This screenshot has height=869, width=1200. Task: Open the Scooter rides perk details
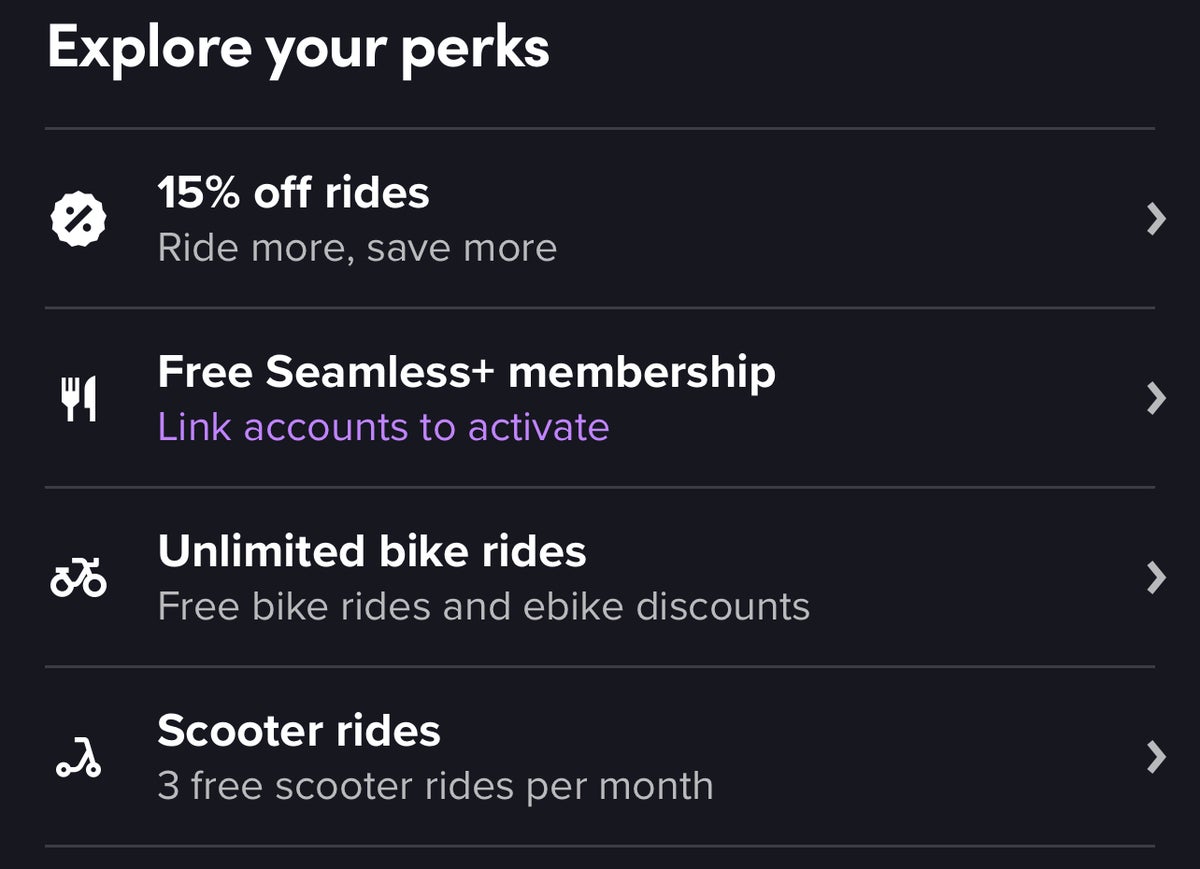pyautogui.click(x=1156, y=757)
